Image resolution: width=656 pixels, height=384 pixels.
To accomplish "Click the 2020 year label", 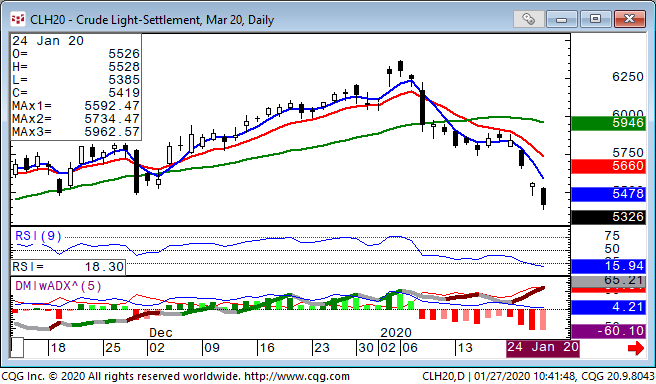I will 396,333.
